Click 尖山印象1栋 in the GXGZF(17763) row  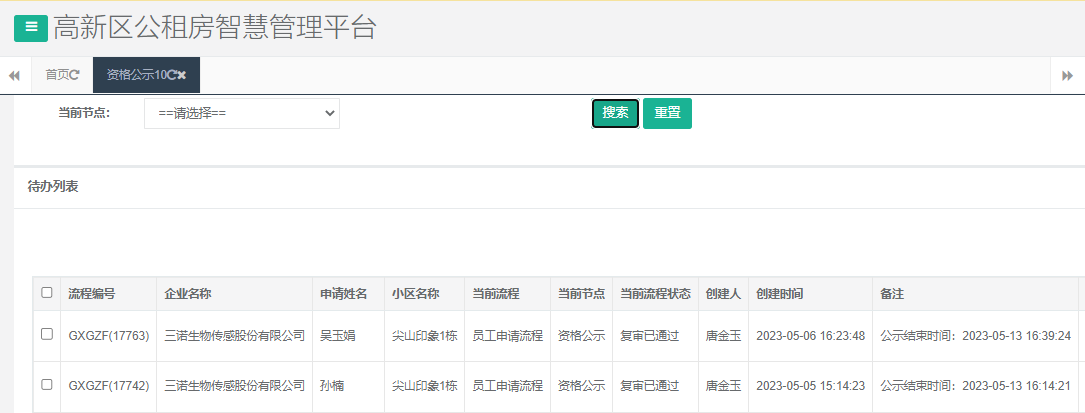(425, 336)
